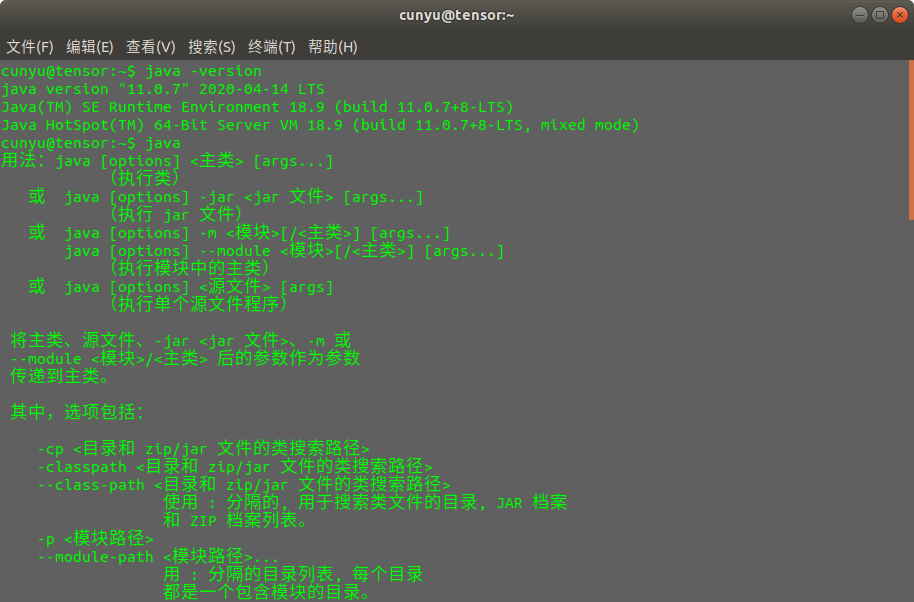Maximize the terminal window
The width and height of the screenshot is (914, 602).
pyautogui.click(x=879, y=15)
